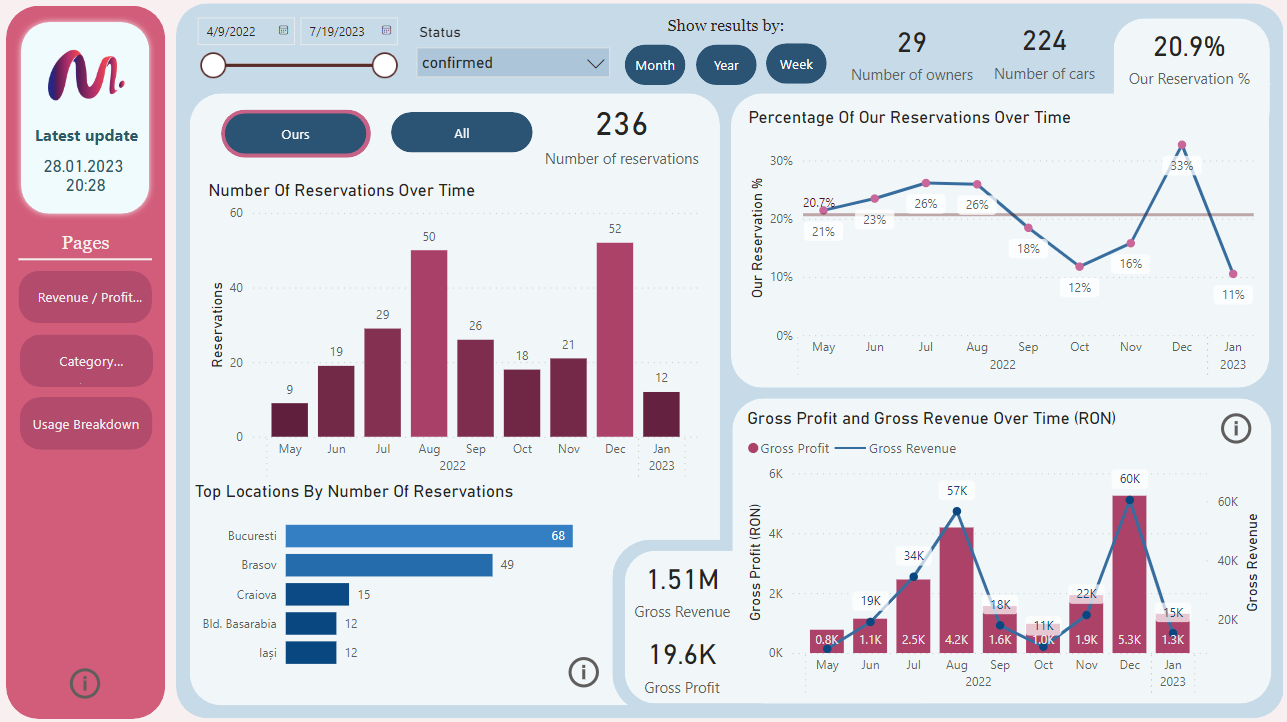Expand the start date input field

(x=245, y=30)
